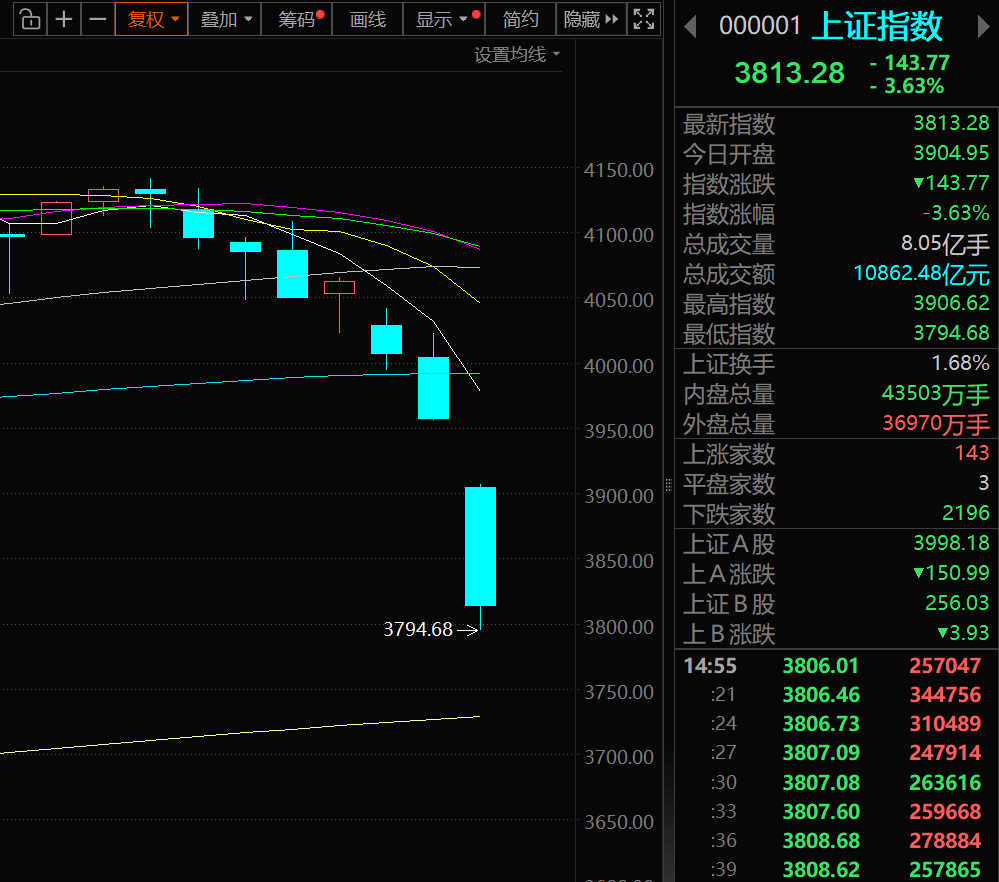Collapse side panel using 隐藏 arrows
Screen dimensions: 999x882
tap(591, 19)
